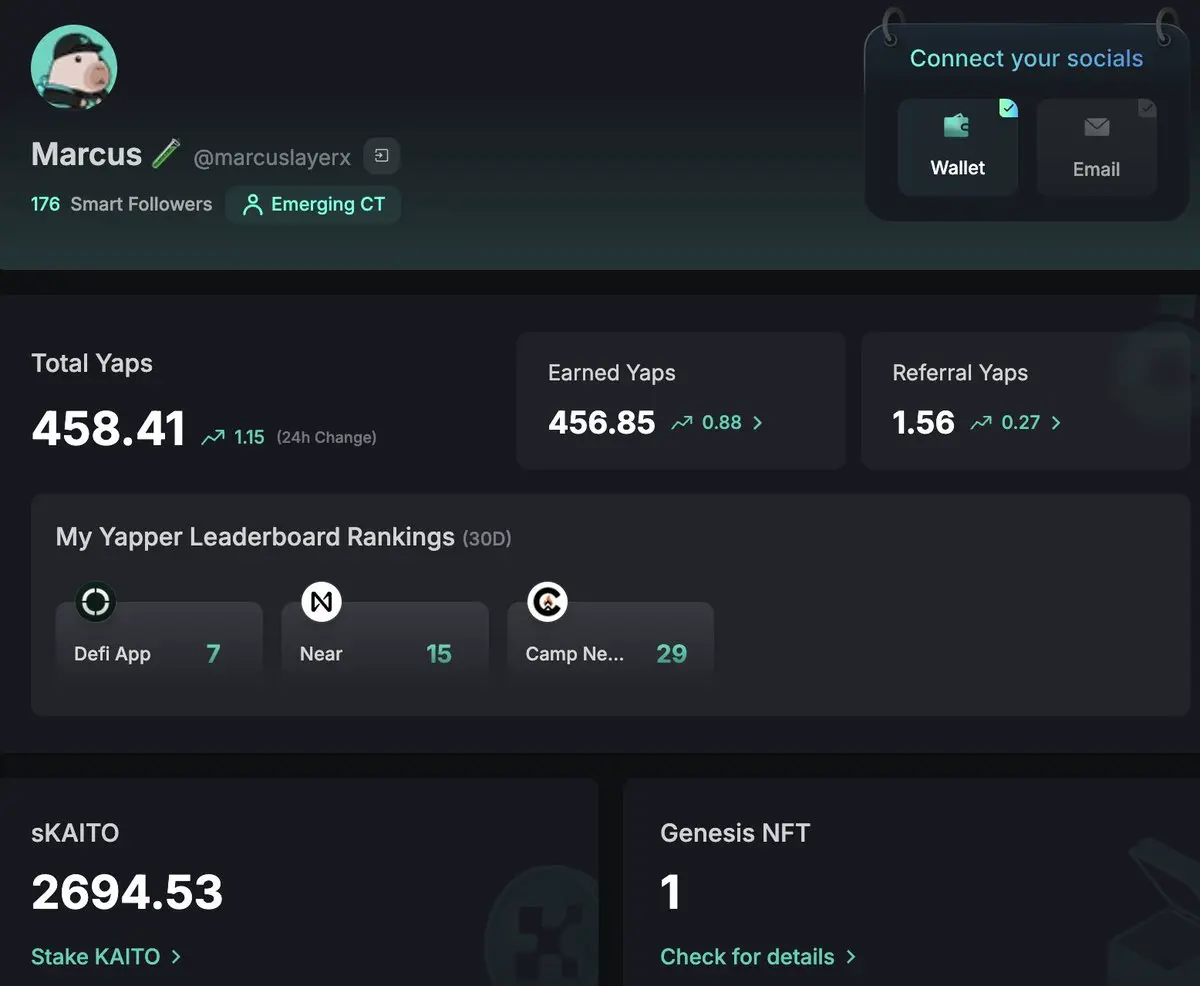Click the @marcuslayerx handle

pos(272,157)
